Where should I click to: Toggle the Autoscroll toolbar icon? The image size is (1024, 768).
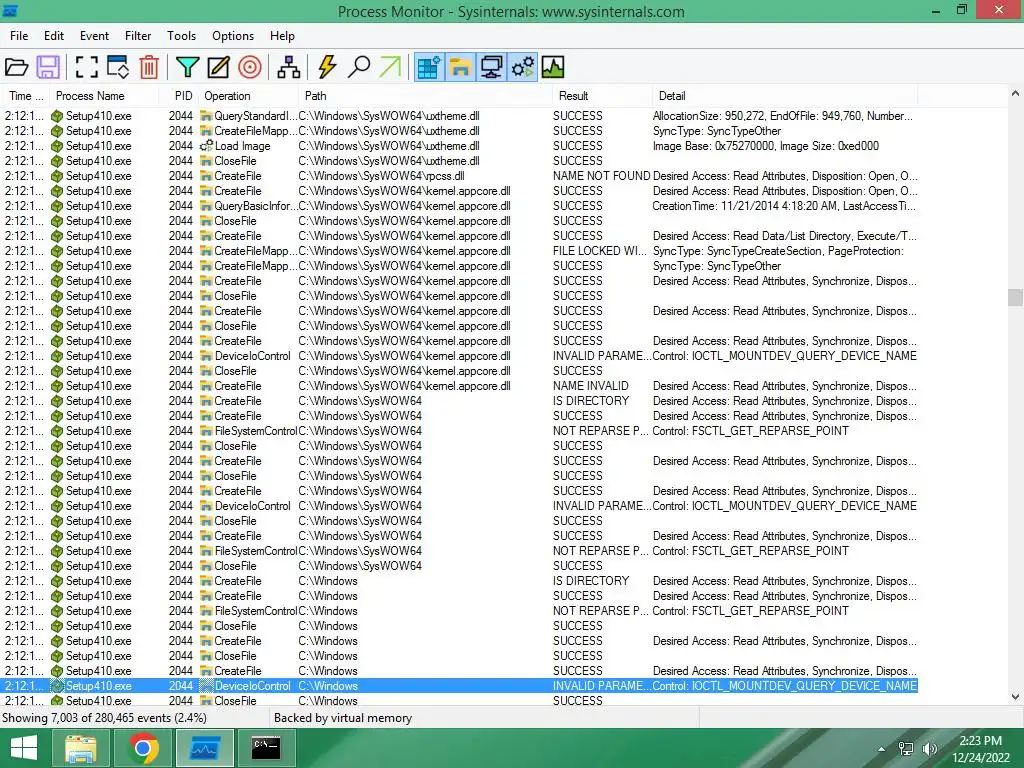(x=118, y=67)
